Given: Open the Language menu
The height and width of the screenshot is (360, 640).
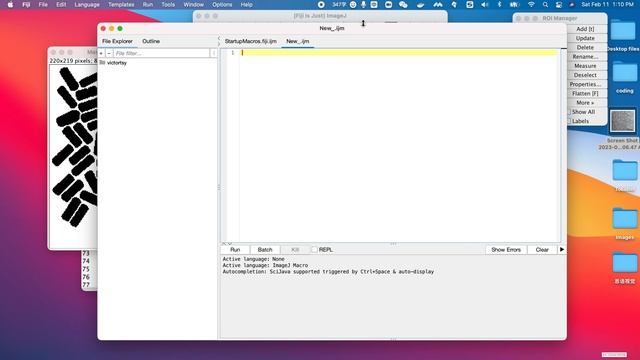Looking at the screenshot, I should pos(87,5).
